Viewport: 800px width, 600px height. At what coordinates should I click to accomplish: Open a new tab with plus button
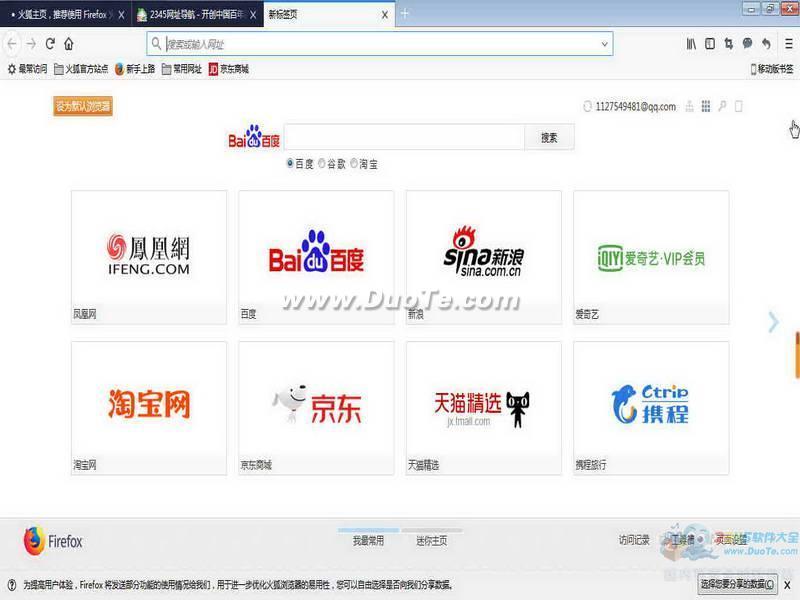[x=405, y=14]
